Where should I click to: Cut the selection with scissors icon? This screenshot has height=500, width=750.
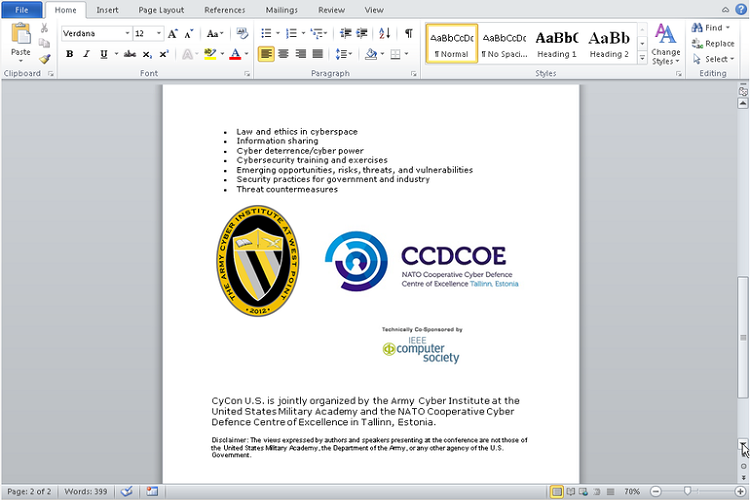tap(44, 28)
